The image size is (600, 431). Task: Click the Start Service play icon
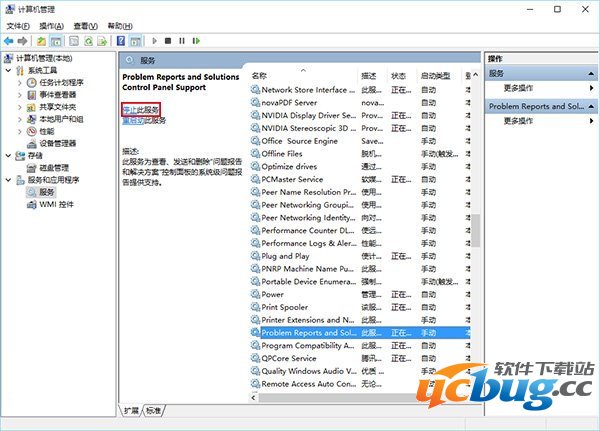(x=153, y=41)
